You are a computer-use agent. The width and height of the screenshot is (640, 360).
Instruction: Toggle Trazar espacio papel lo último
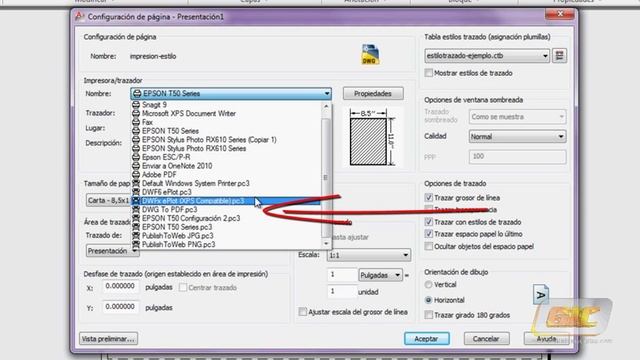pos(429,234)
